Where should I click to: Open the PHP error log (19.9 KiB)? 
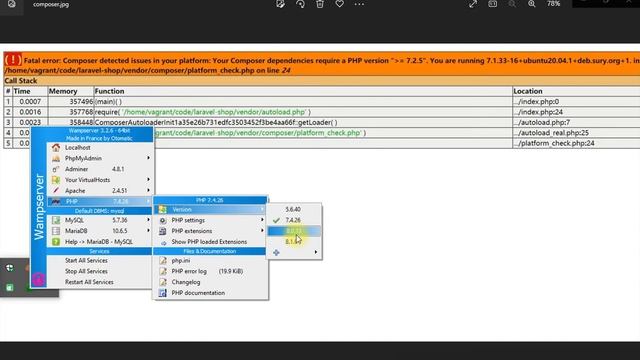[210, 271]
